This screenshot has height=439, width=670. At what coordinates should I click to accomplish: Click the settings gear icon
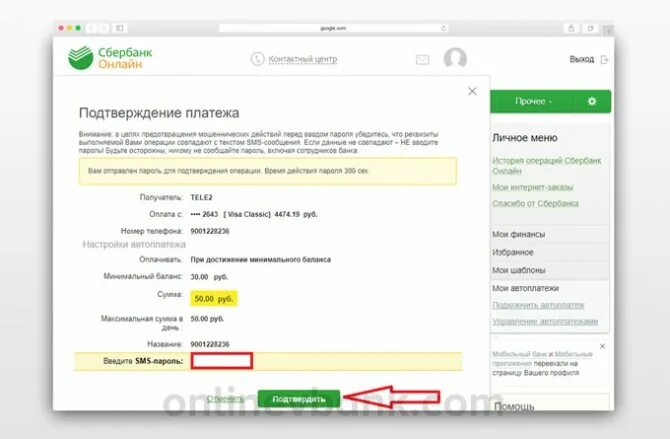click(x=592, y=101)
